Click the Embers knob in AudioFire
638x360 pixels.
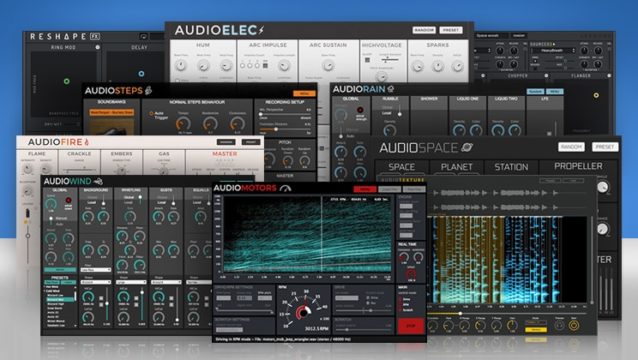pyautogui.click(x=121, y=170)
